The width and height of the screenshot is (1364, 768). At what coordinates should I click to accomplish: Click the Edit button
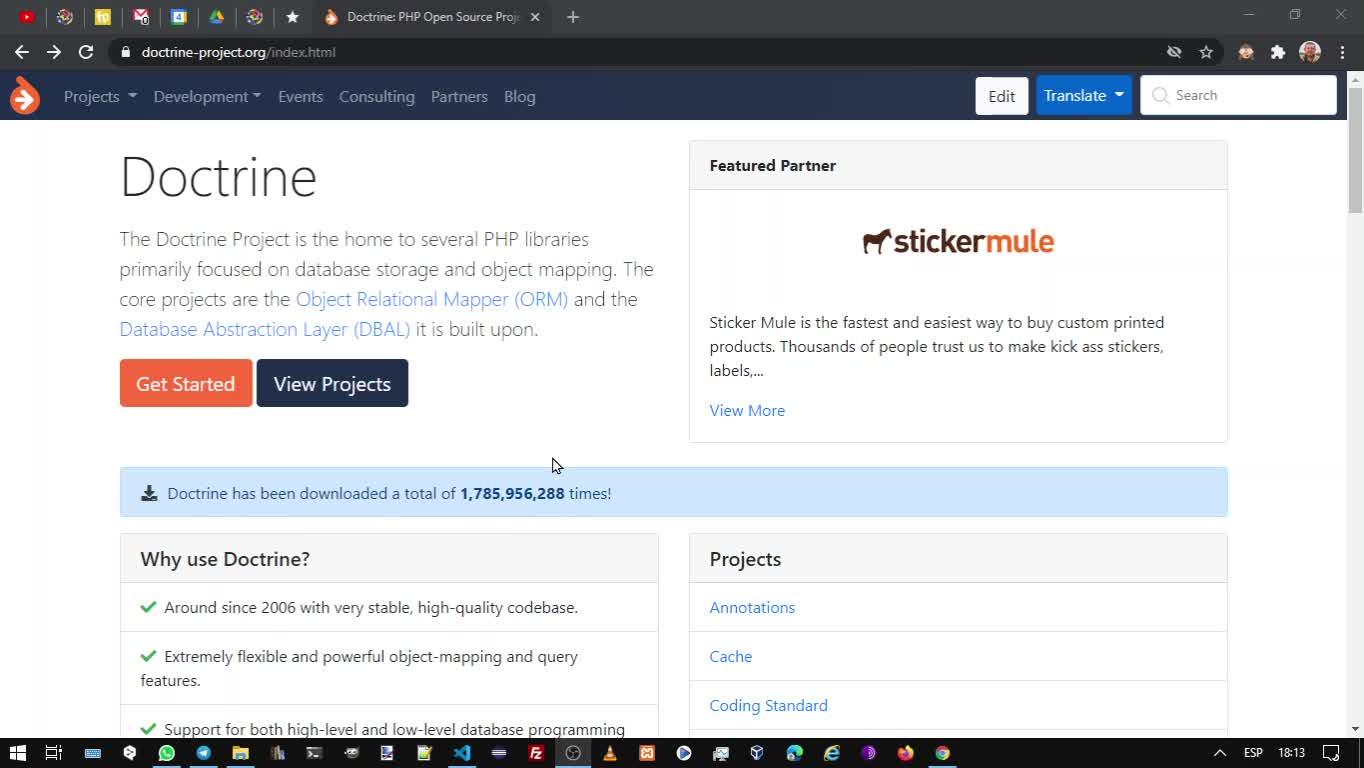tap(1001, 96)
